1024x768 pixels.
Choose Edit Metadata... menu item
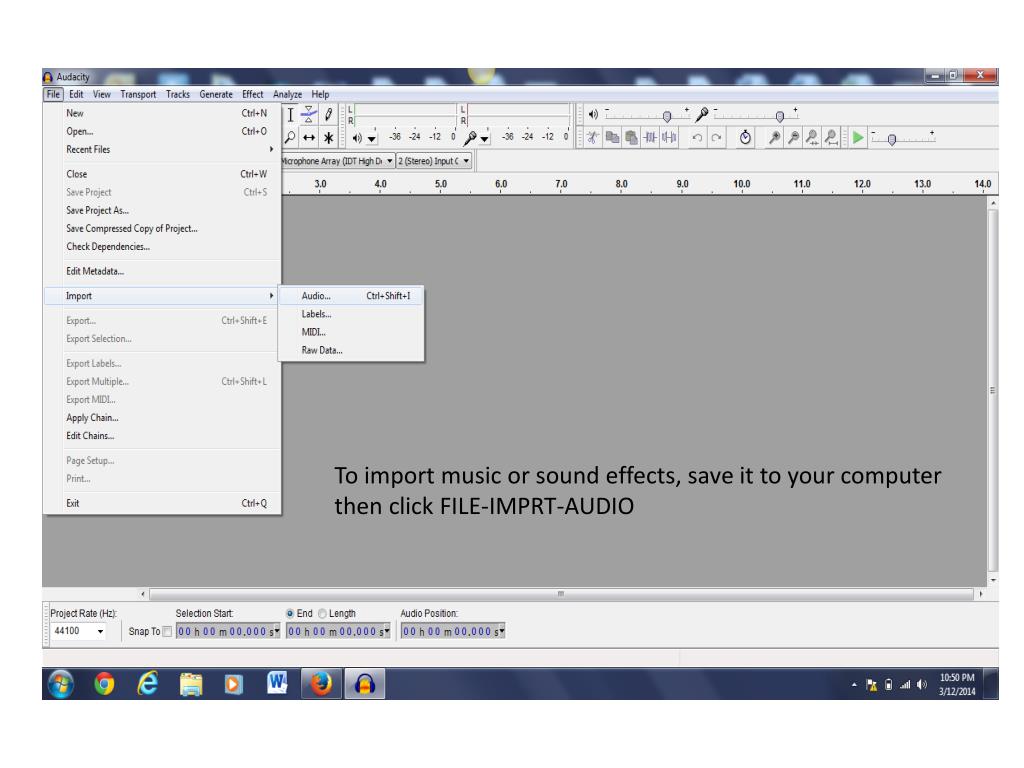(162, 271)
